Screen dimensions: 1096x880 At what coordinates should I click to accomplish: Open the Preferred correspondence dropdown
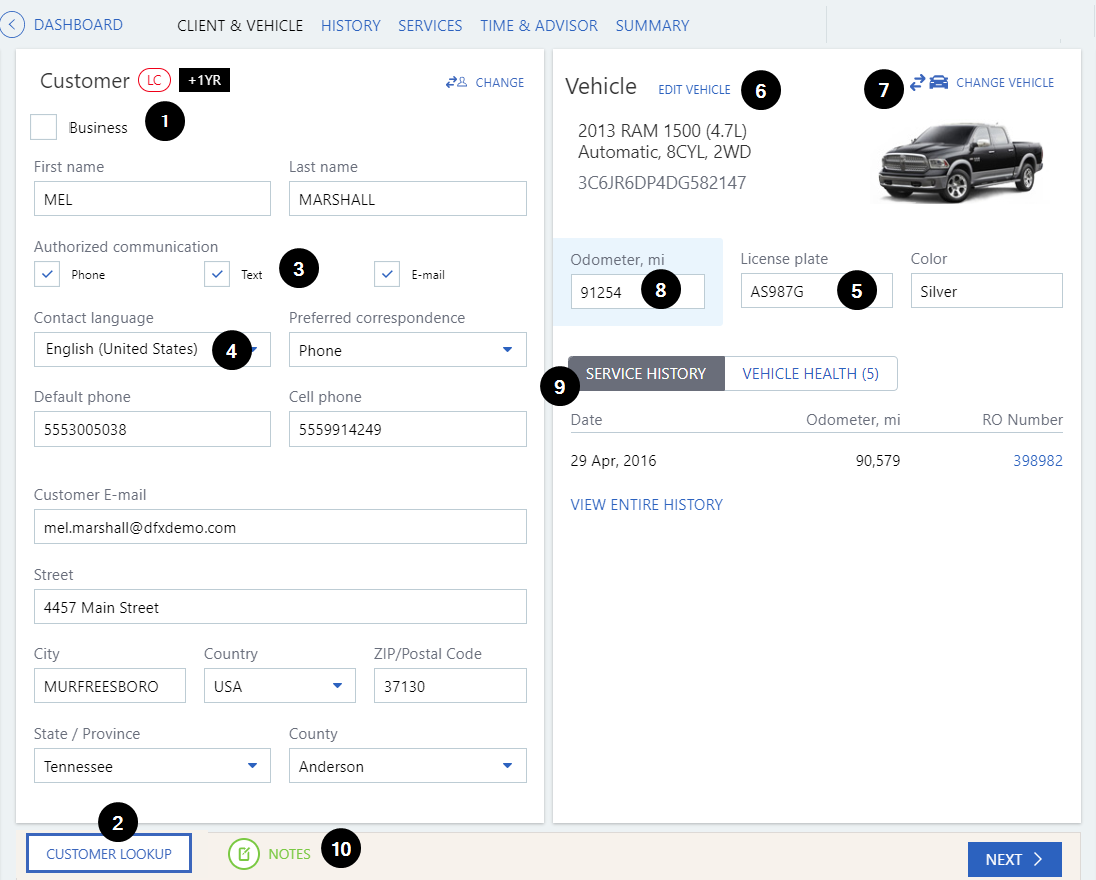pos(407,350)
